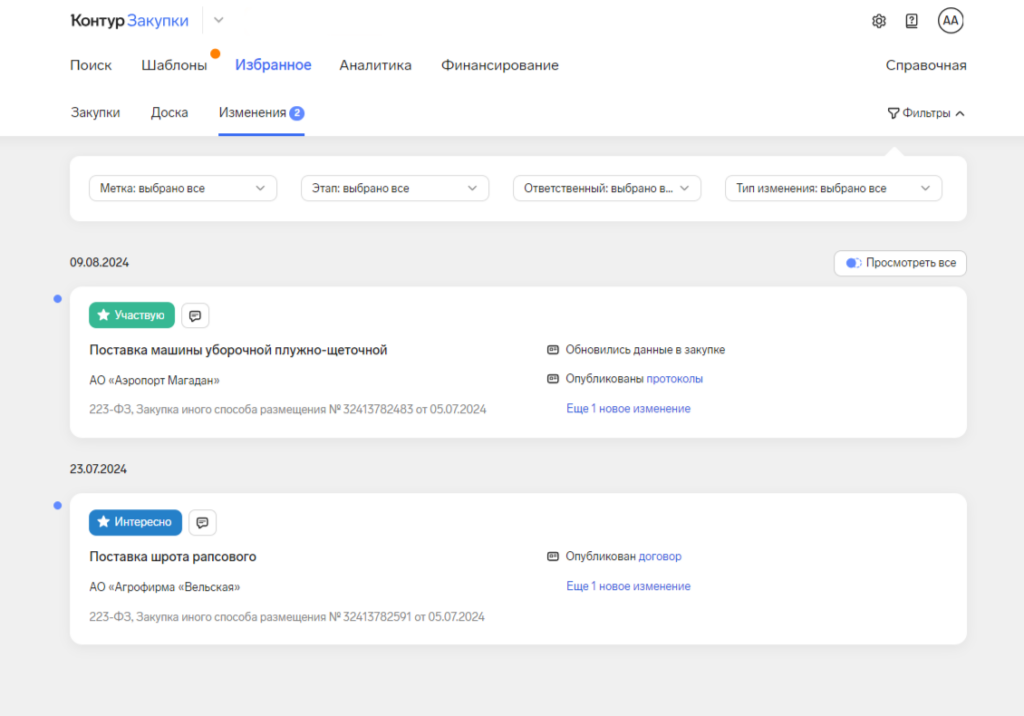
Task: Open the договор link
Action: (x=659, y=556)
